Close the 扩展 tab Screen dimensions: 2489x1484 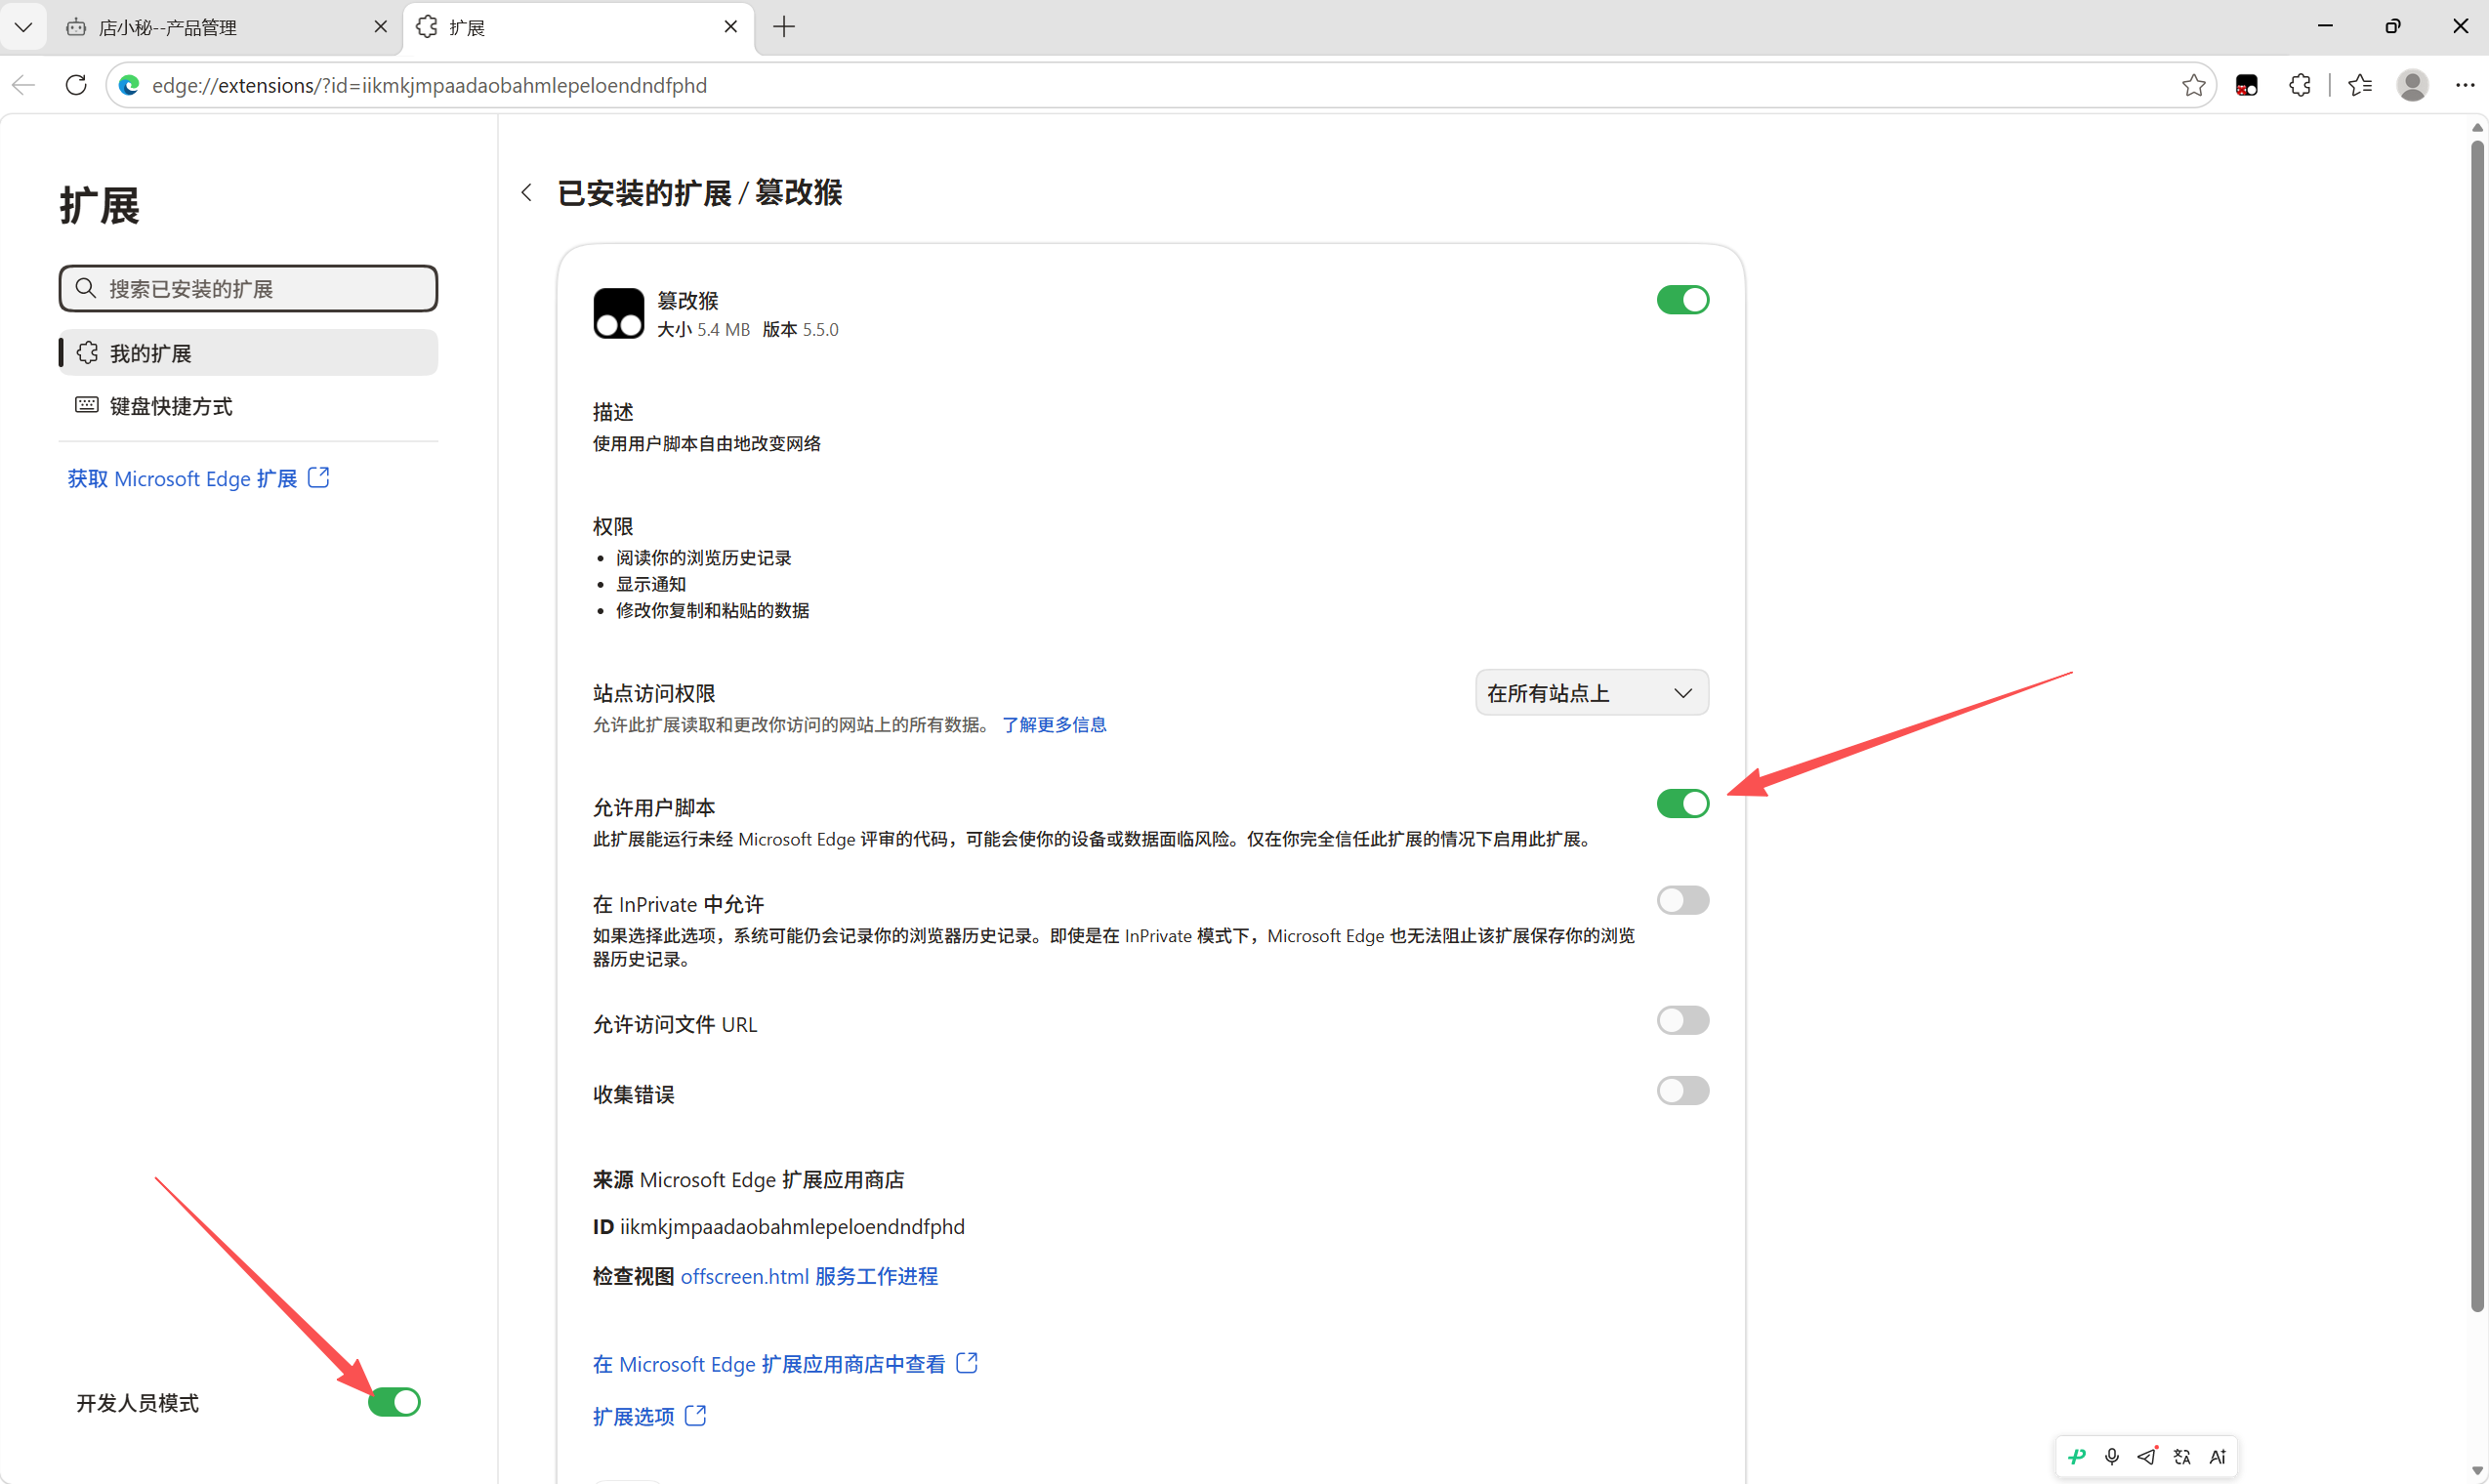730,27
